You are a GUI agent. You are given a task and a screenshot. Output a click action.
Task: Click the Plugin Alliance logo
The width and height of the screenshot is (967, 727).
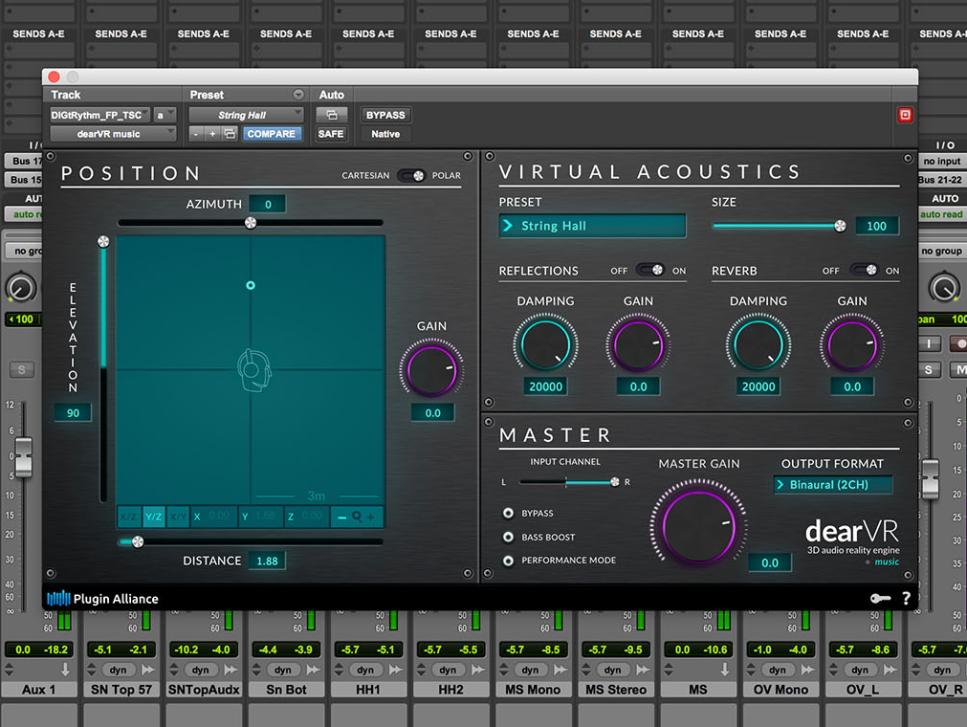[x=102, y=598]
